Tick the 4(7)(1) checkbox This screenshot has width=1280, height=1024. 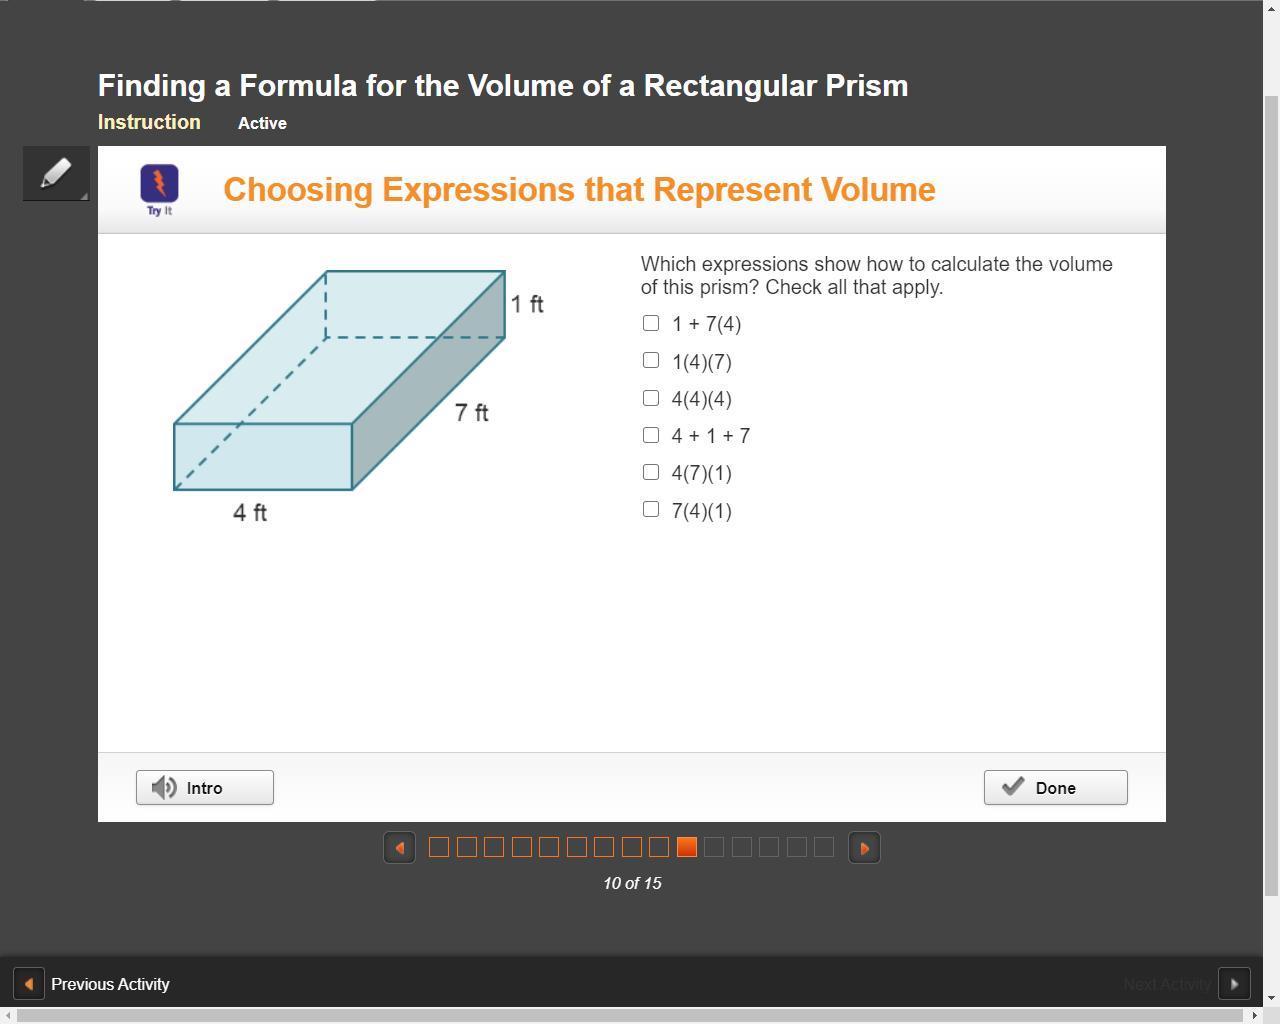pyautogui.click(x=651, y=472)
